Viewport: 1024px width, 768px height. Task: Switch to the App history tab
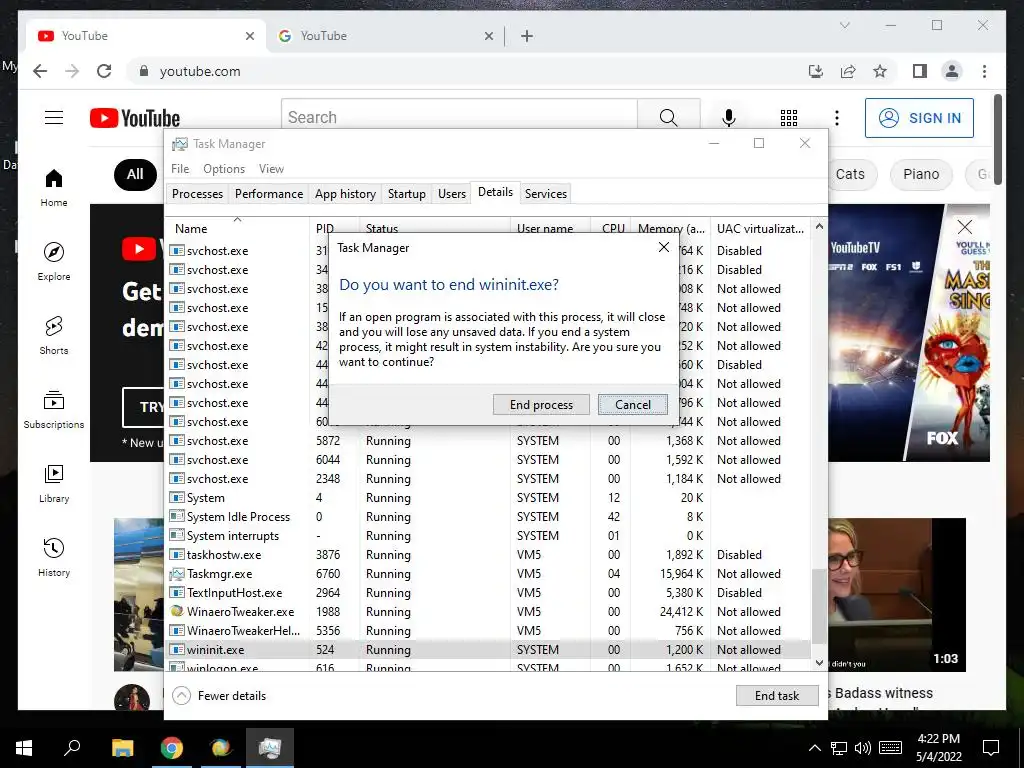click(345, 193)
